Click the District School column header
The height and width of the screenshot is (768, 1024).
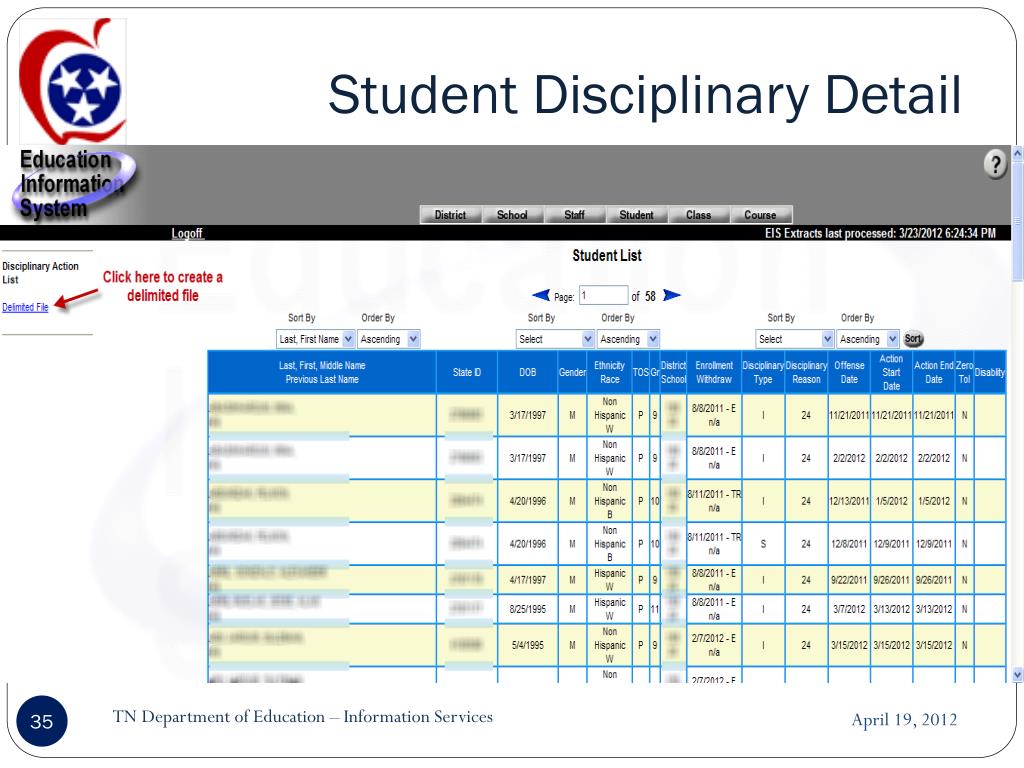click(x=673, y=372)
